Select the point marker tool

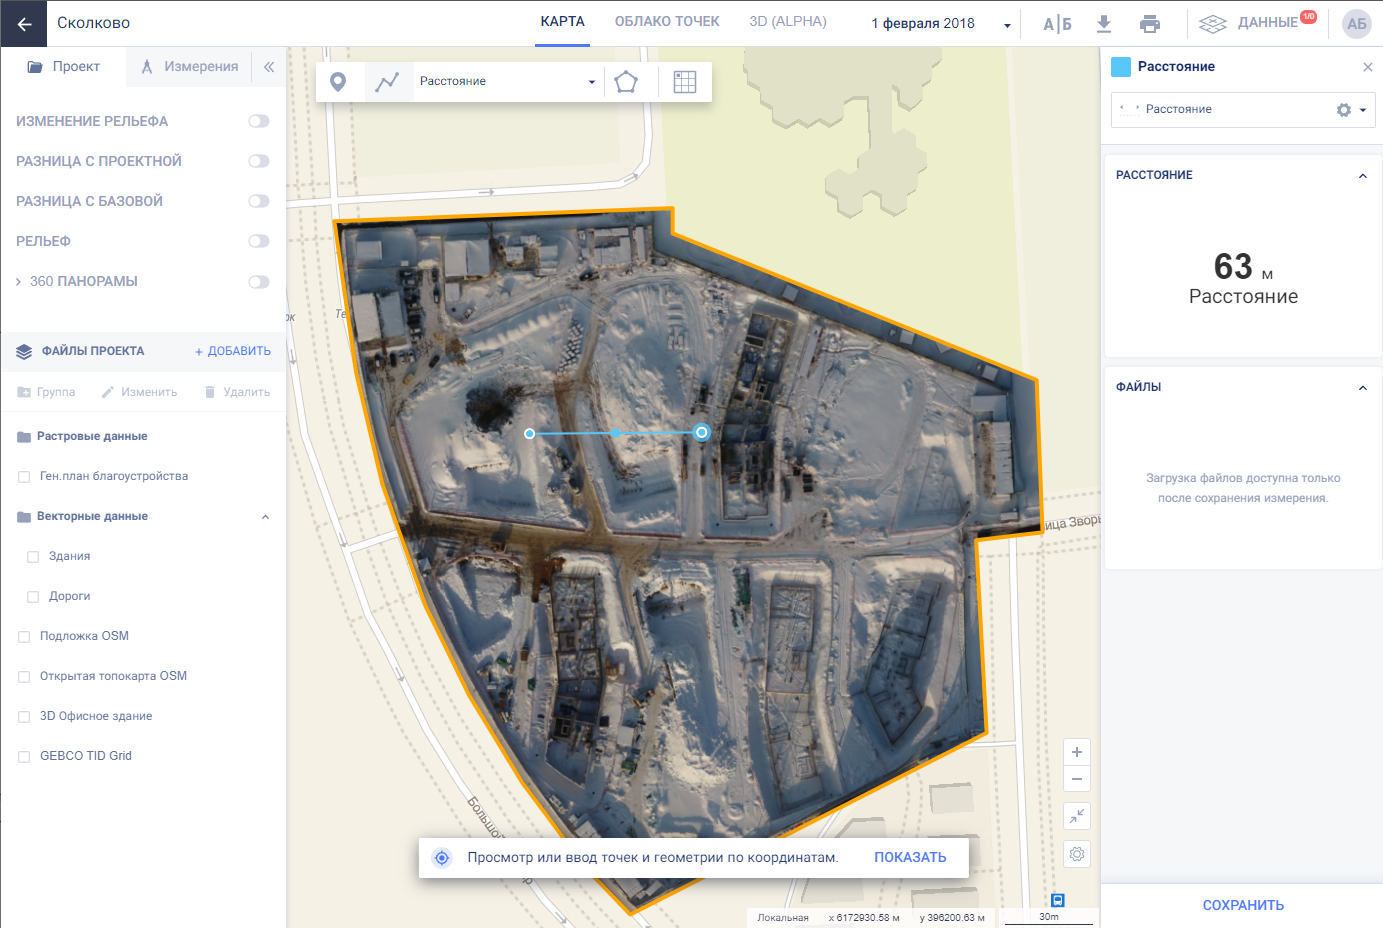pos(338,82)
